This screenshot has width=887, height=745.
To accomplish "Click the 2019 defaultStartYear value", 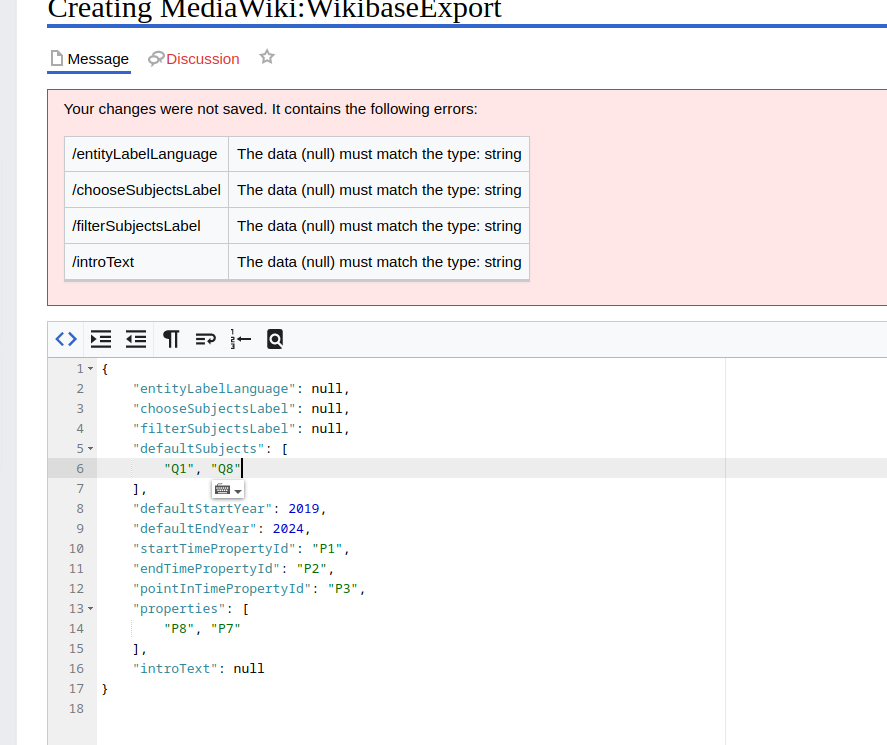I will coord(304,509).
